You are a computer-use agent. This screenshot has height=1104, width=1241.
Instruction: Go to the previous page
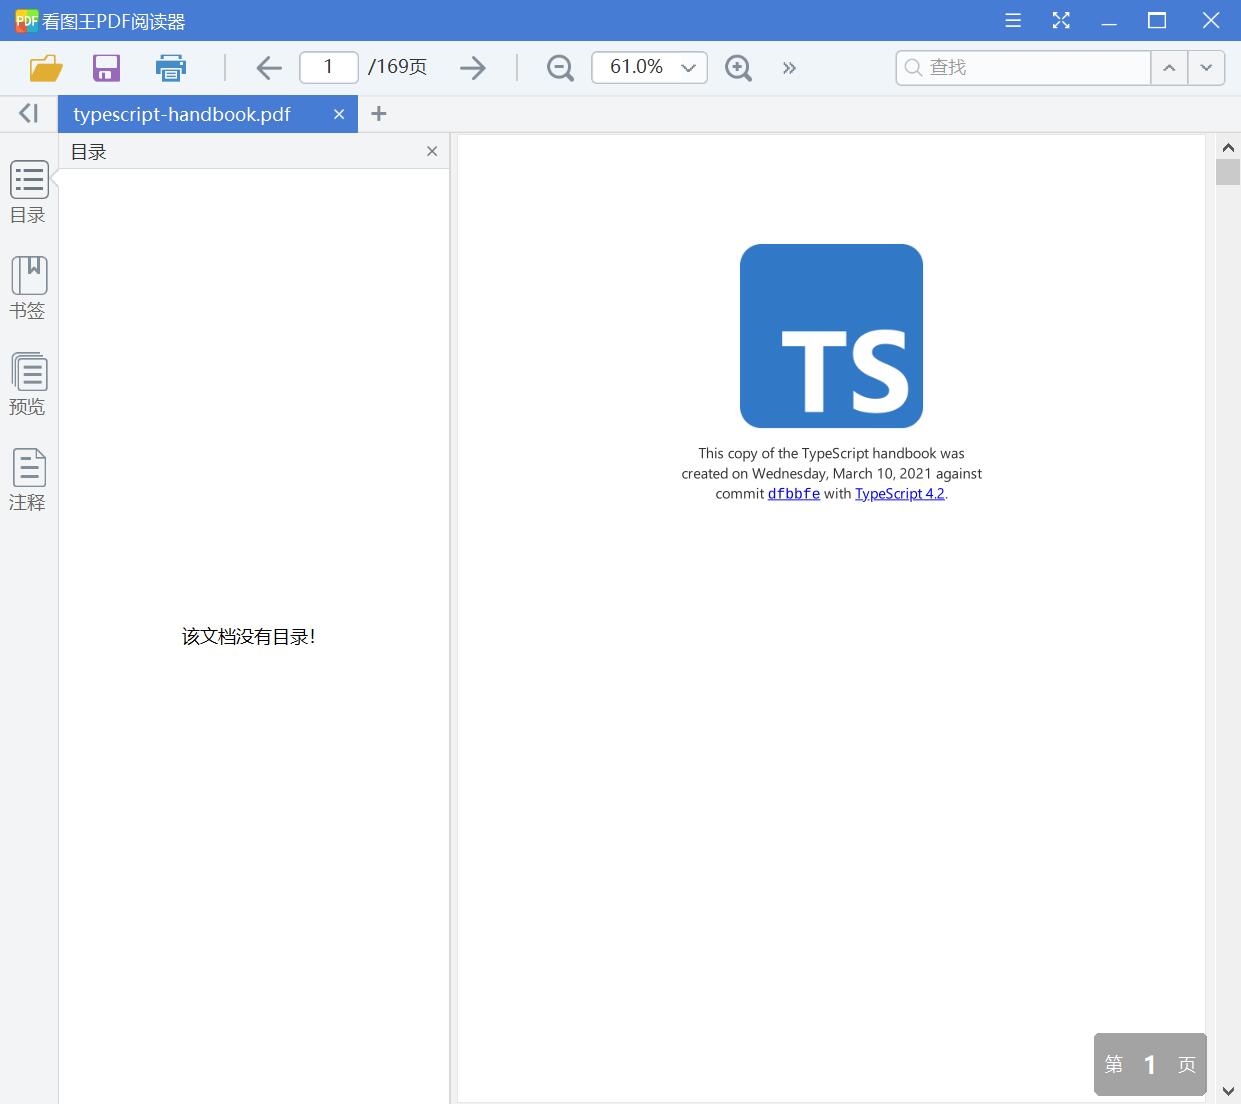pos(268,67)
